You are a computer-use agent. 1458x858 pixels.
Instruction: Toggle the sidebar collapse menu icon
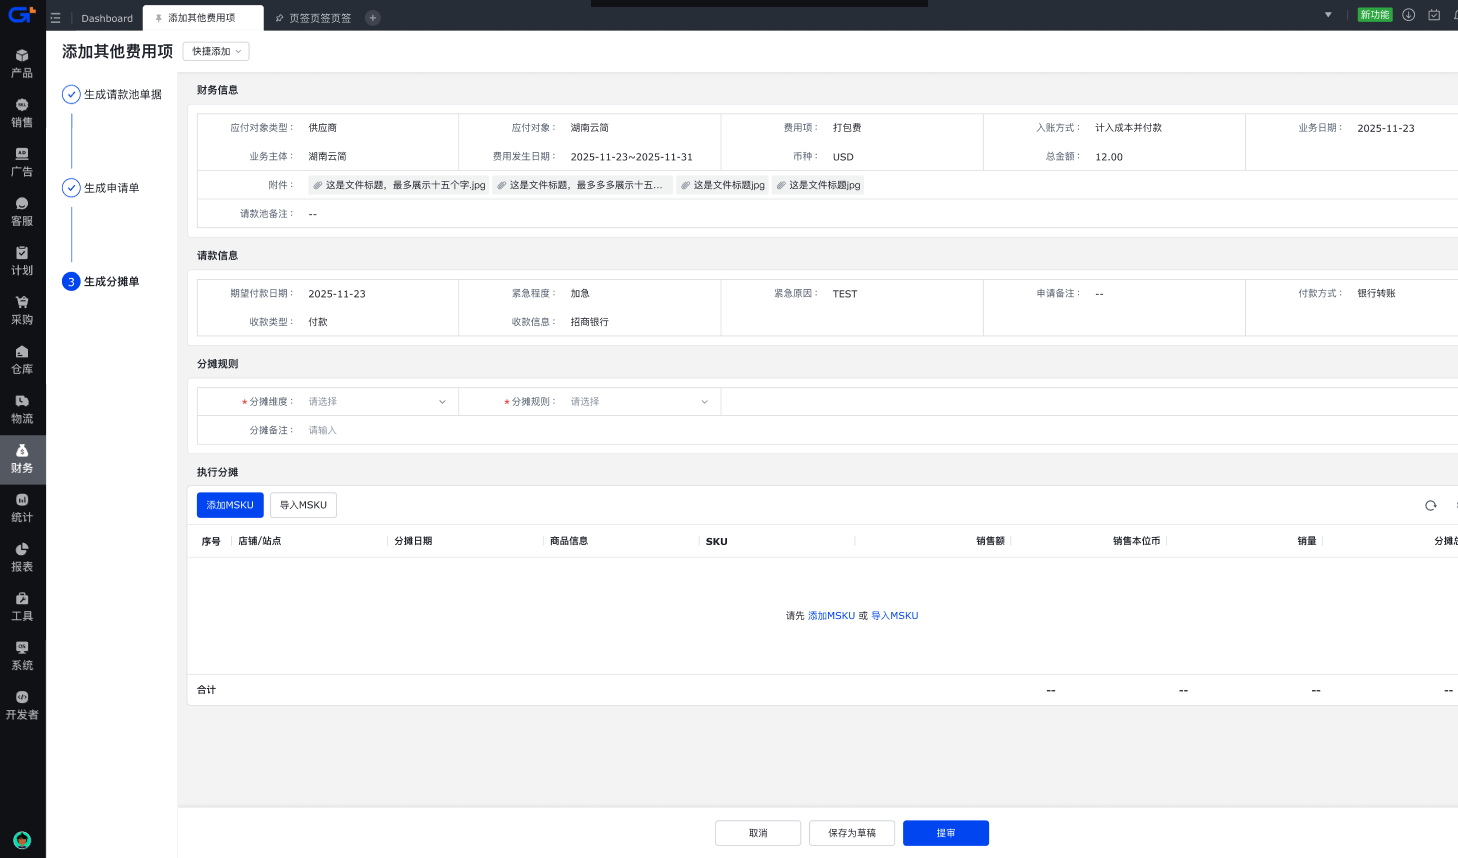[x=55, y=18]
